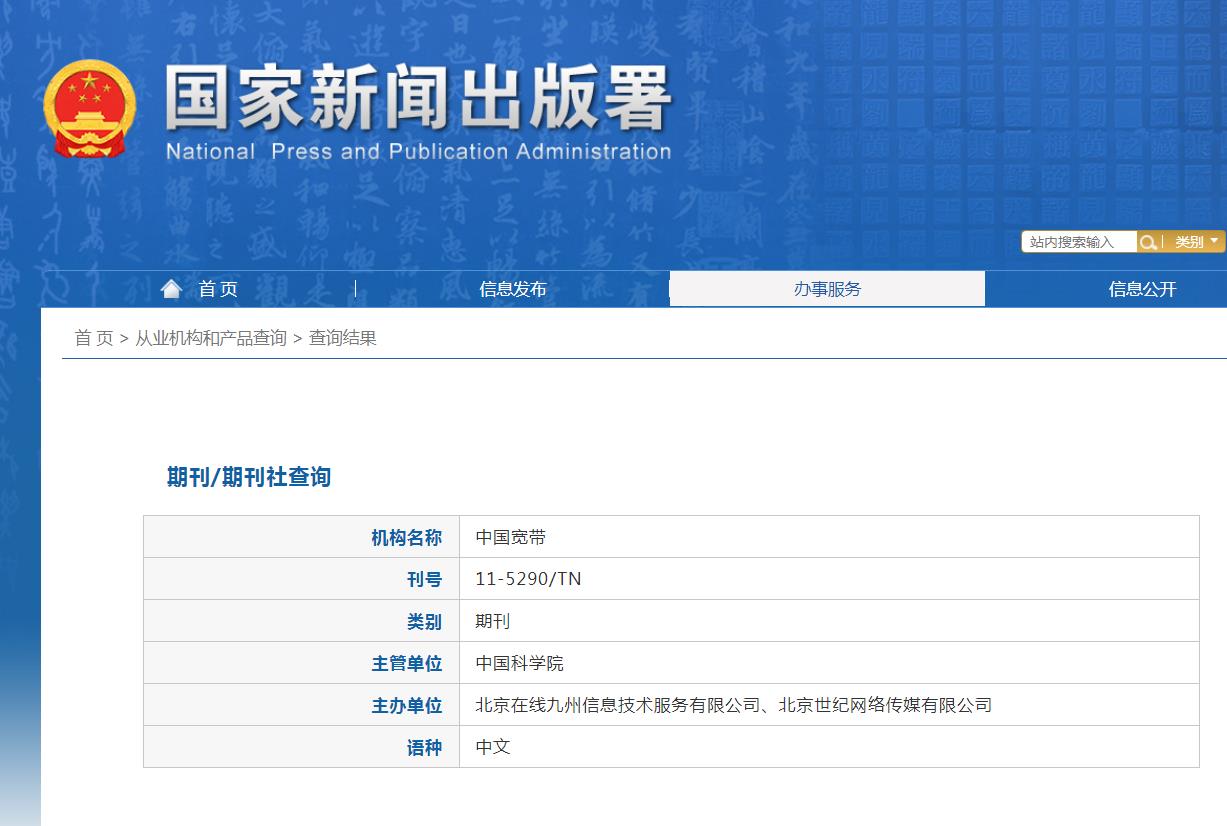
Task: Open the 信息公开 section
Action: [1140, 289]
